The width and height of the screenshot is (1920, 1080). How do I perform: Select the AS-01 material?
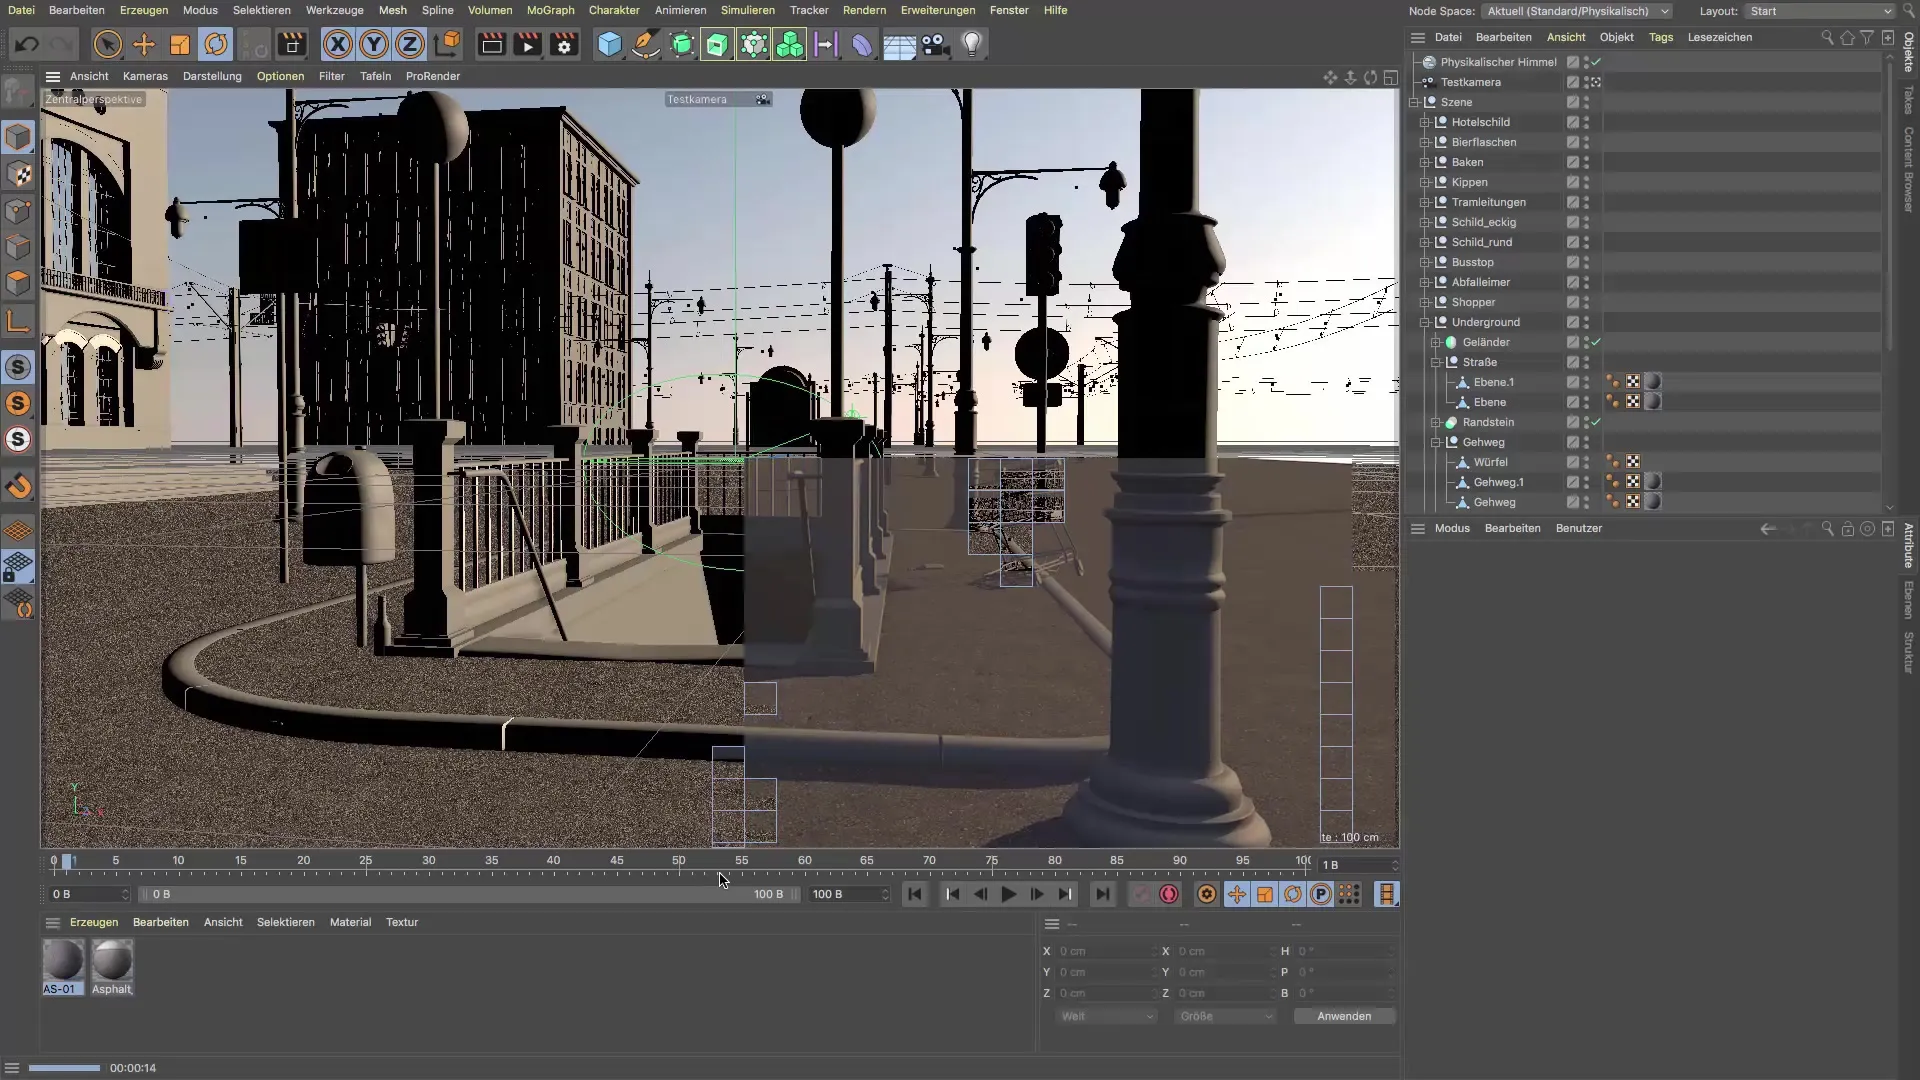click(63, 967)
